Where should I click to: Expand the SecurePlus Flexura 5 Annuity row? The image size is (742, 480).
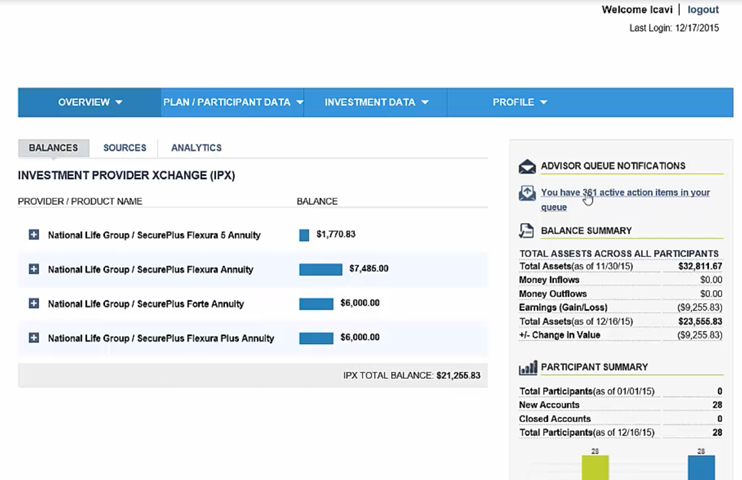(x=33, y=235)
